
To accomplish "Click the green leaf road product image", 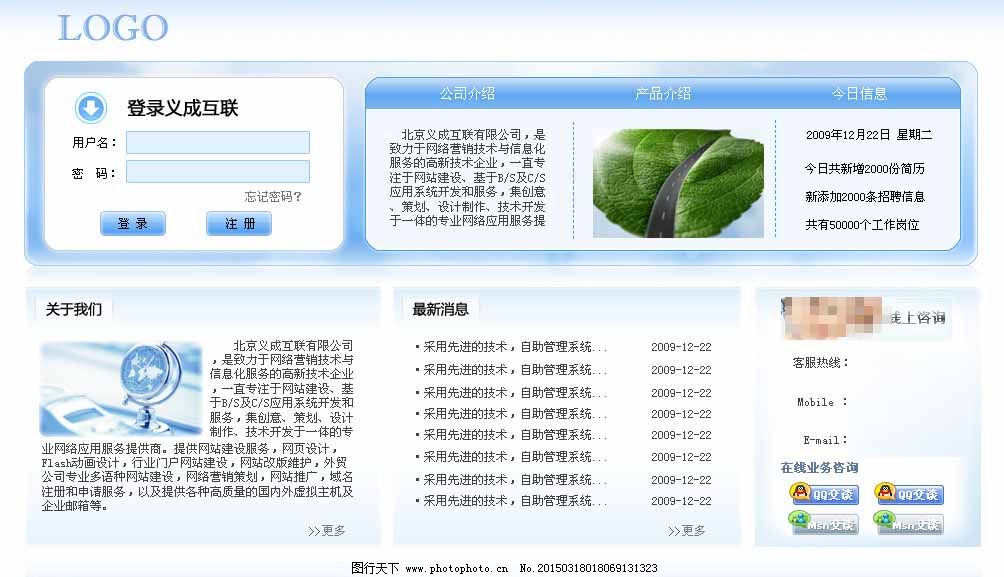I will [678, 183].
